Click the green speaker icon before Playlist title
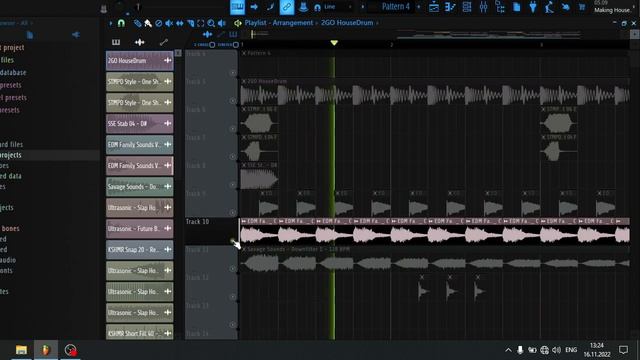 (x=238, y=23)
